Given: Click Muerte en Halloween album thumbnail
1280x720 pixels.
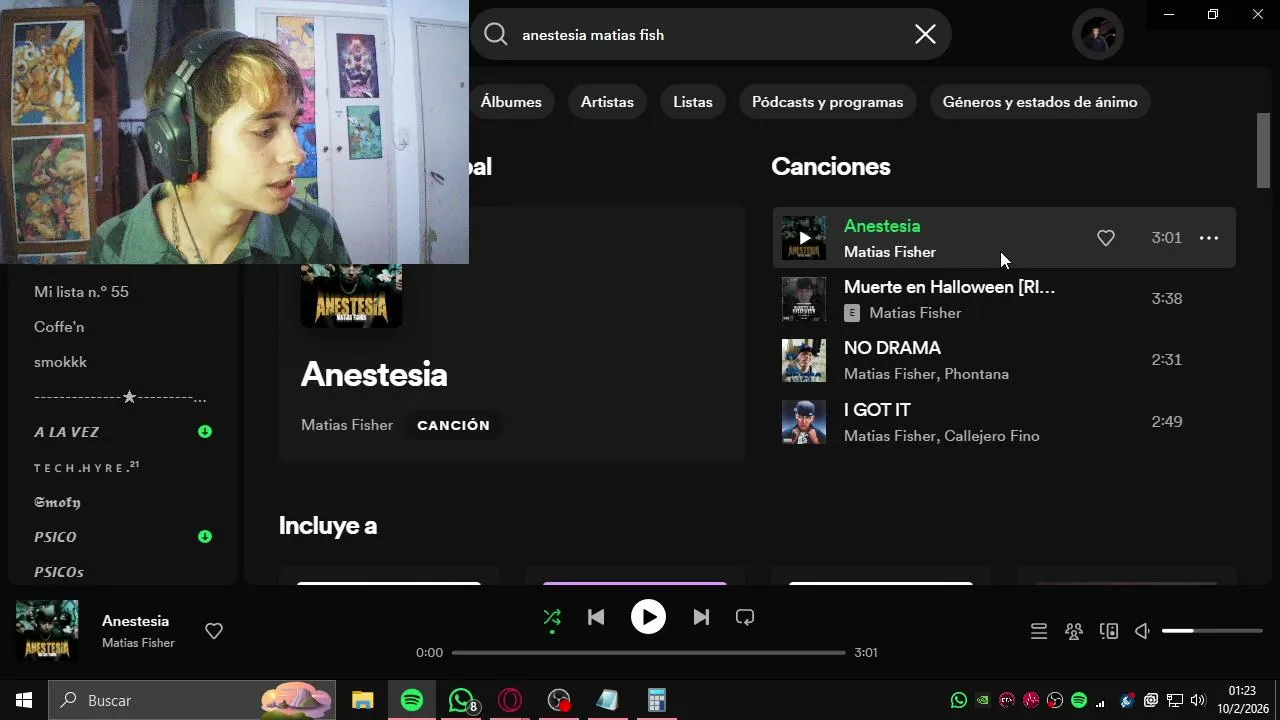Looking at the screenshot, I should (804, 299).
